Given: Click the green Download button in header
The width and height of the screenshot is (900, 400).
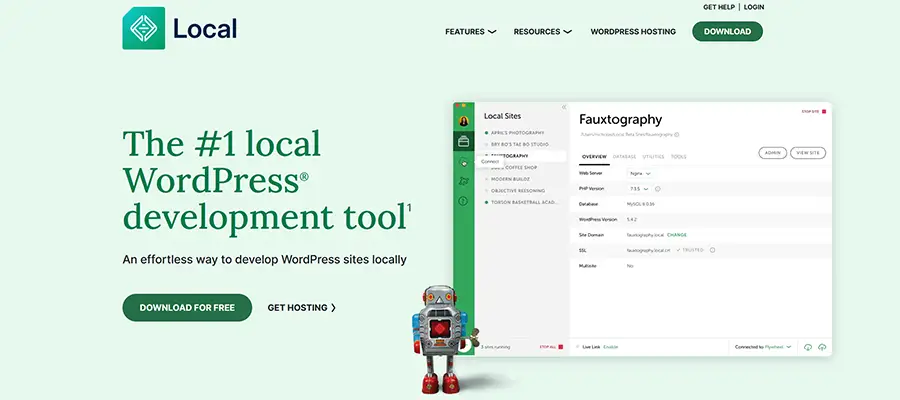Looking at the screenshot, I should [727, 32].
